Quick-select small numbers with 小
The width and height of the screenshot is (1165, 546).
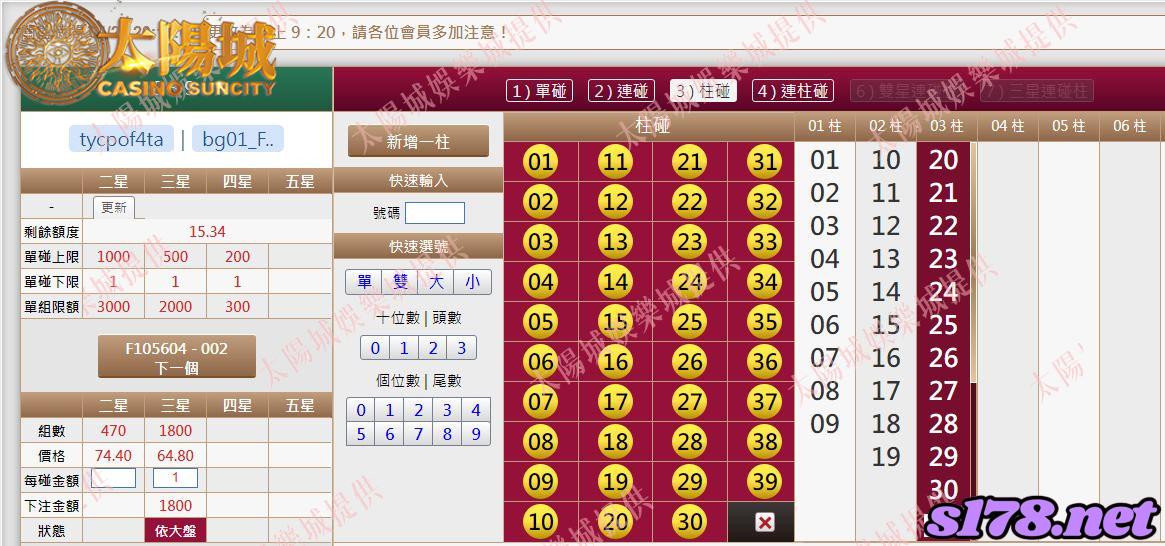pos(473,282)
